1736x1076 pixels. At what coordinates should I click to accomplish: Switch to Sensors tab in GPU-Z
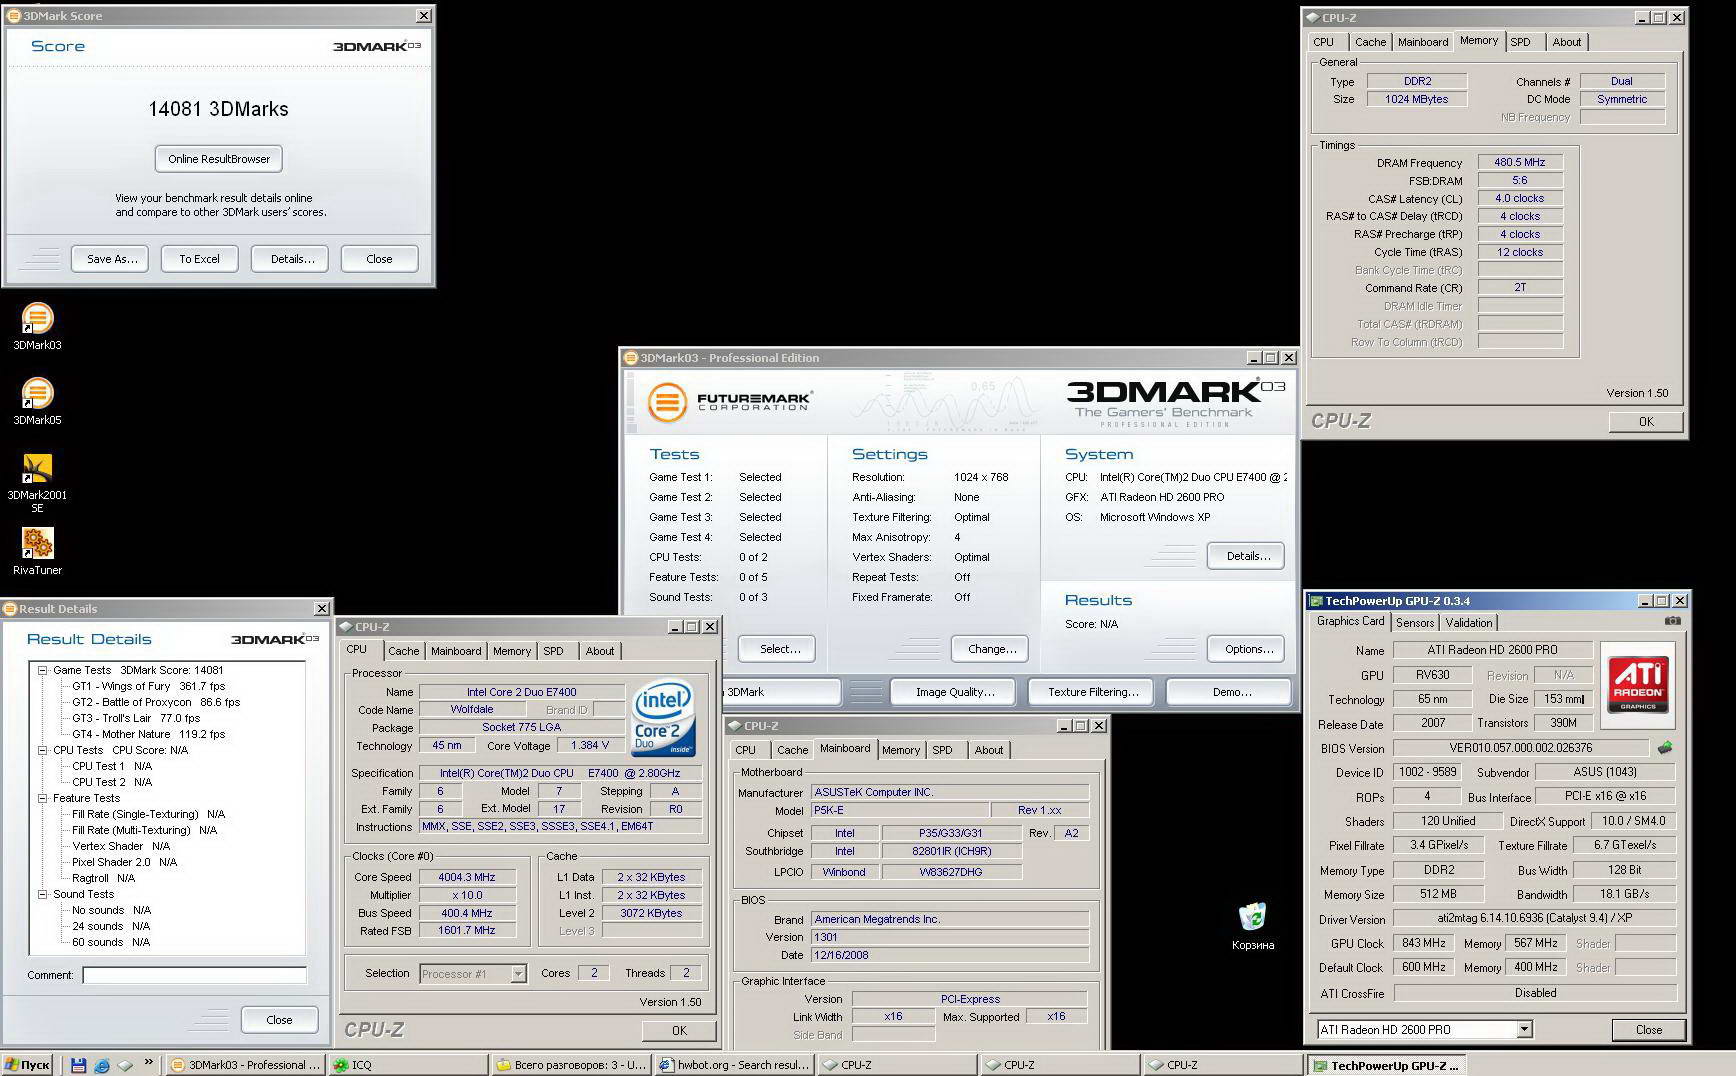(1415, 622)
